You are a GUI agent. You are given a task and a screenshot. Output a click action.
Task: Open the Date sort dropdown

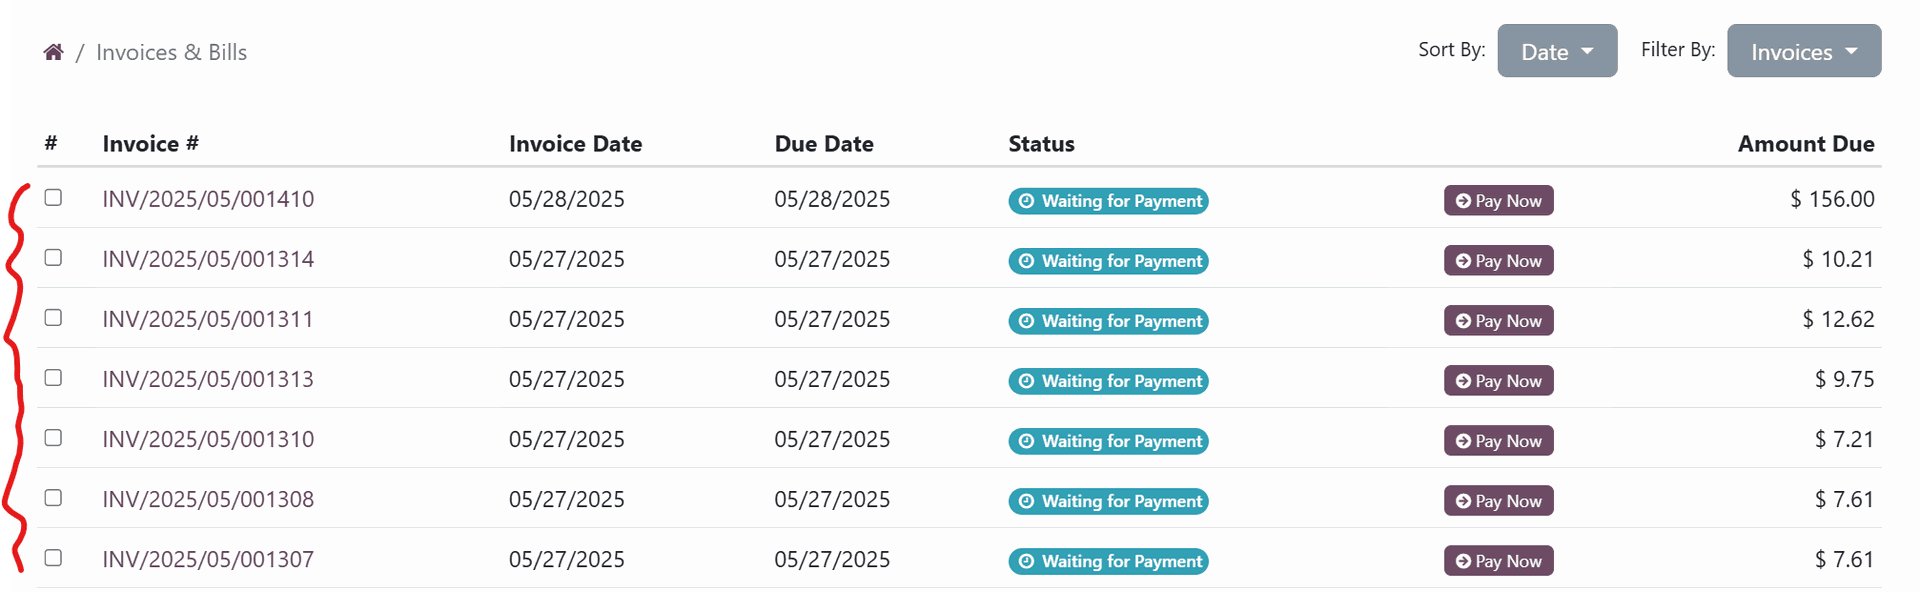point(1557,51)
